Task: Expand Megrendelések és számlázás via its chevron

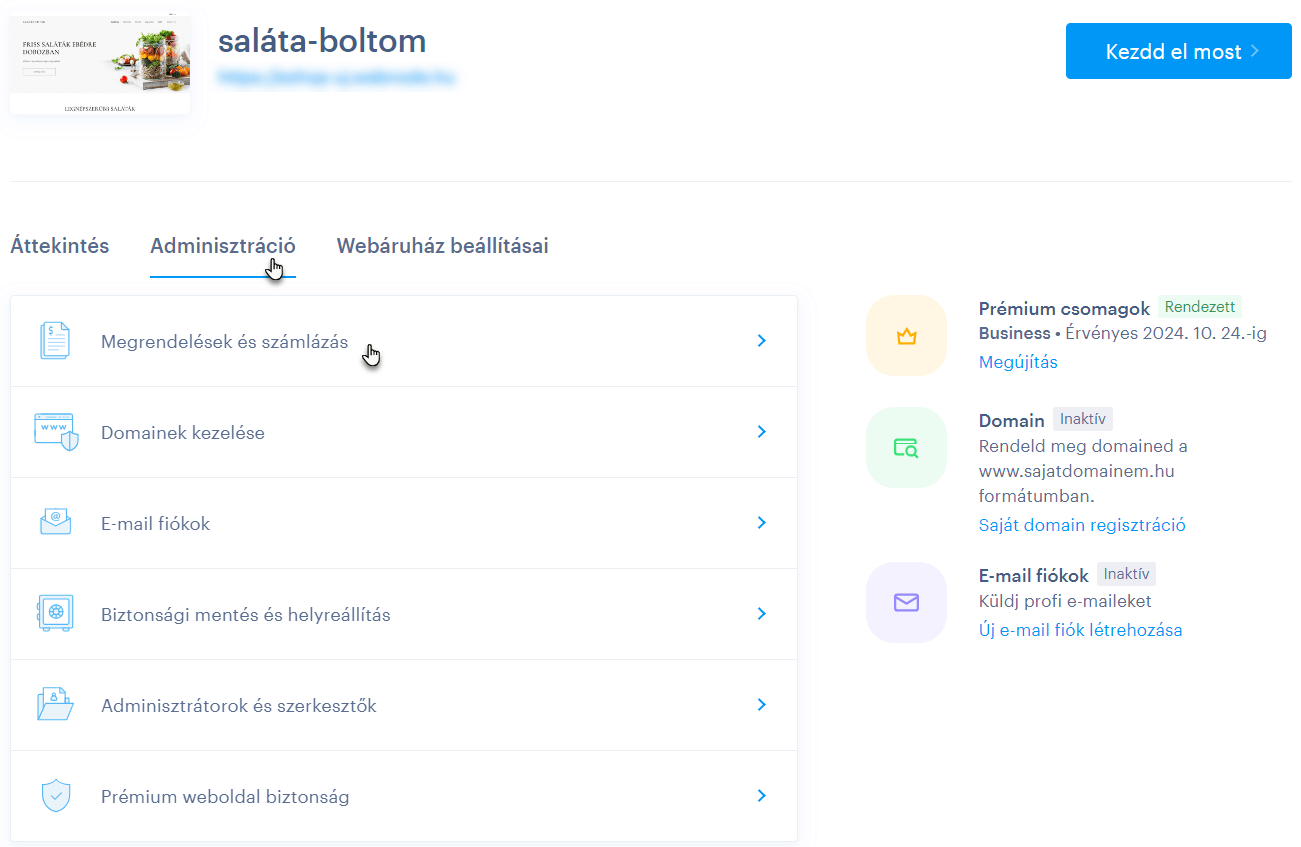Action: [x=762, y=341]
